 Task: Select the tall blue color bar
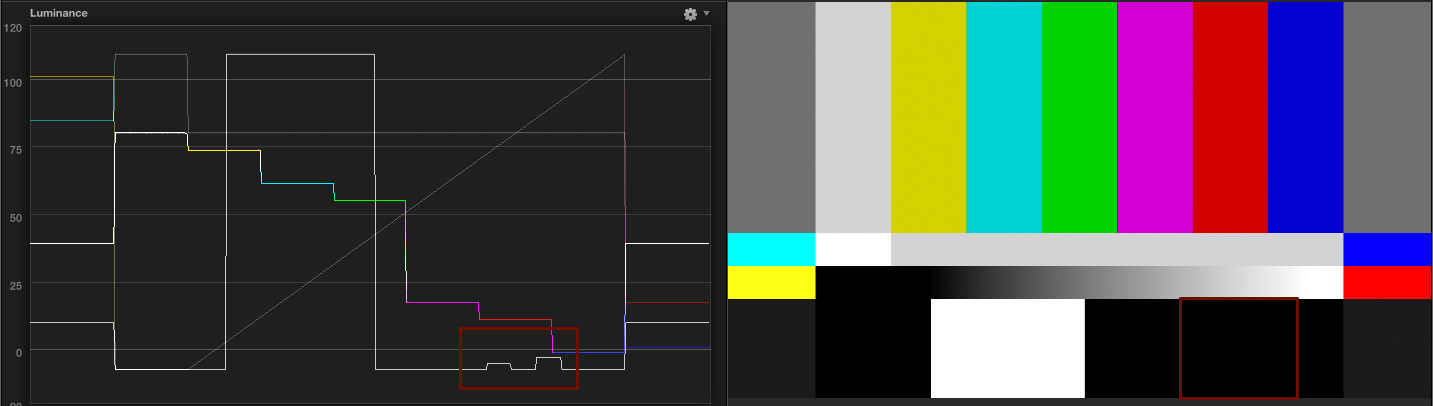pyautogui.click(x=1304, y=117)
